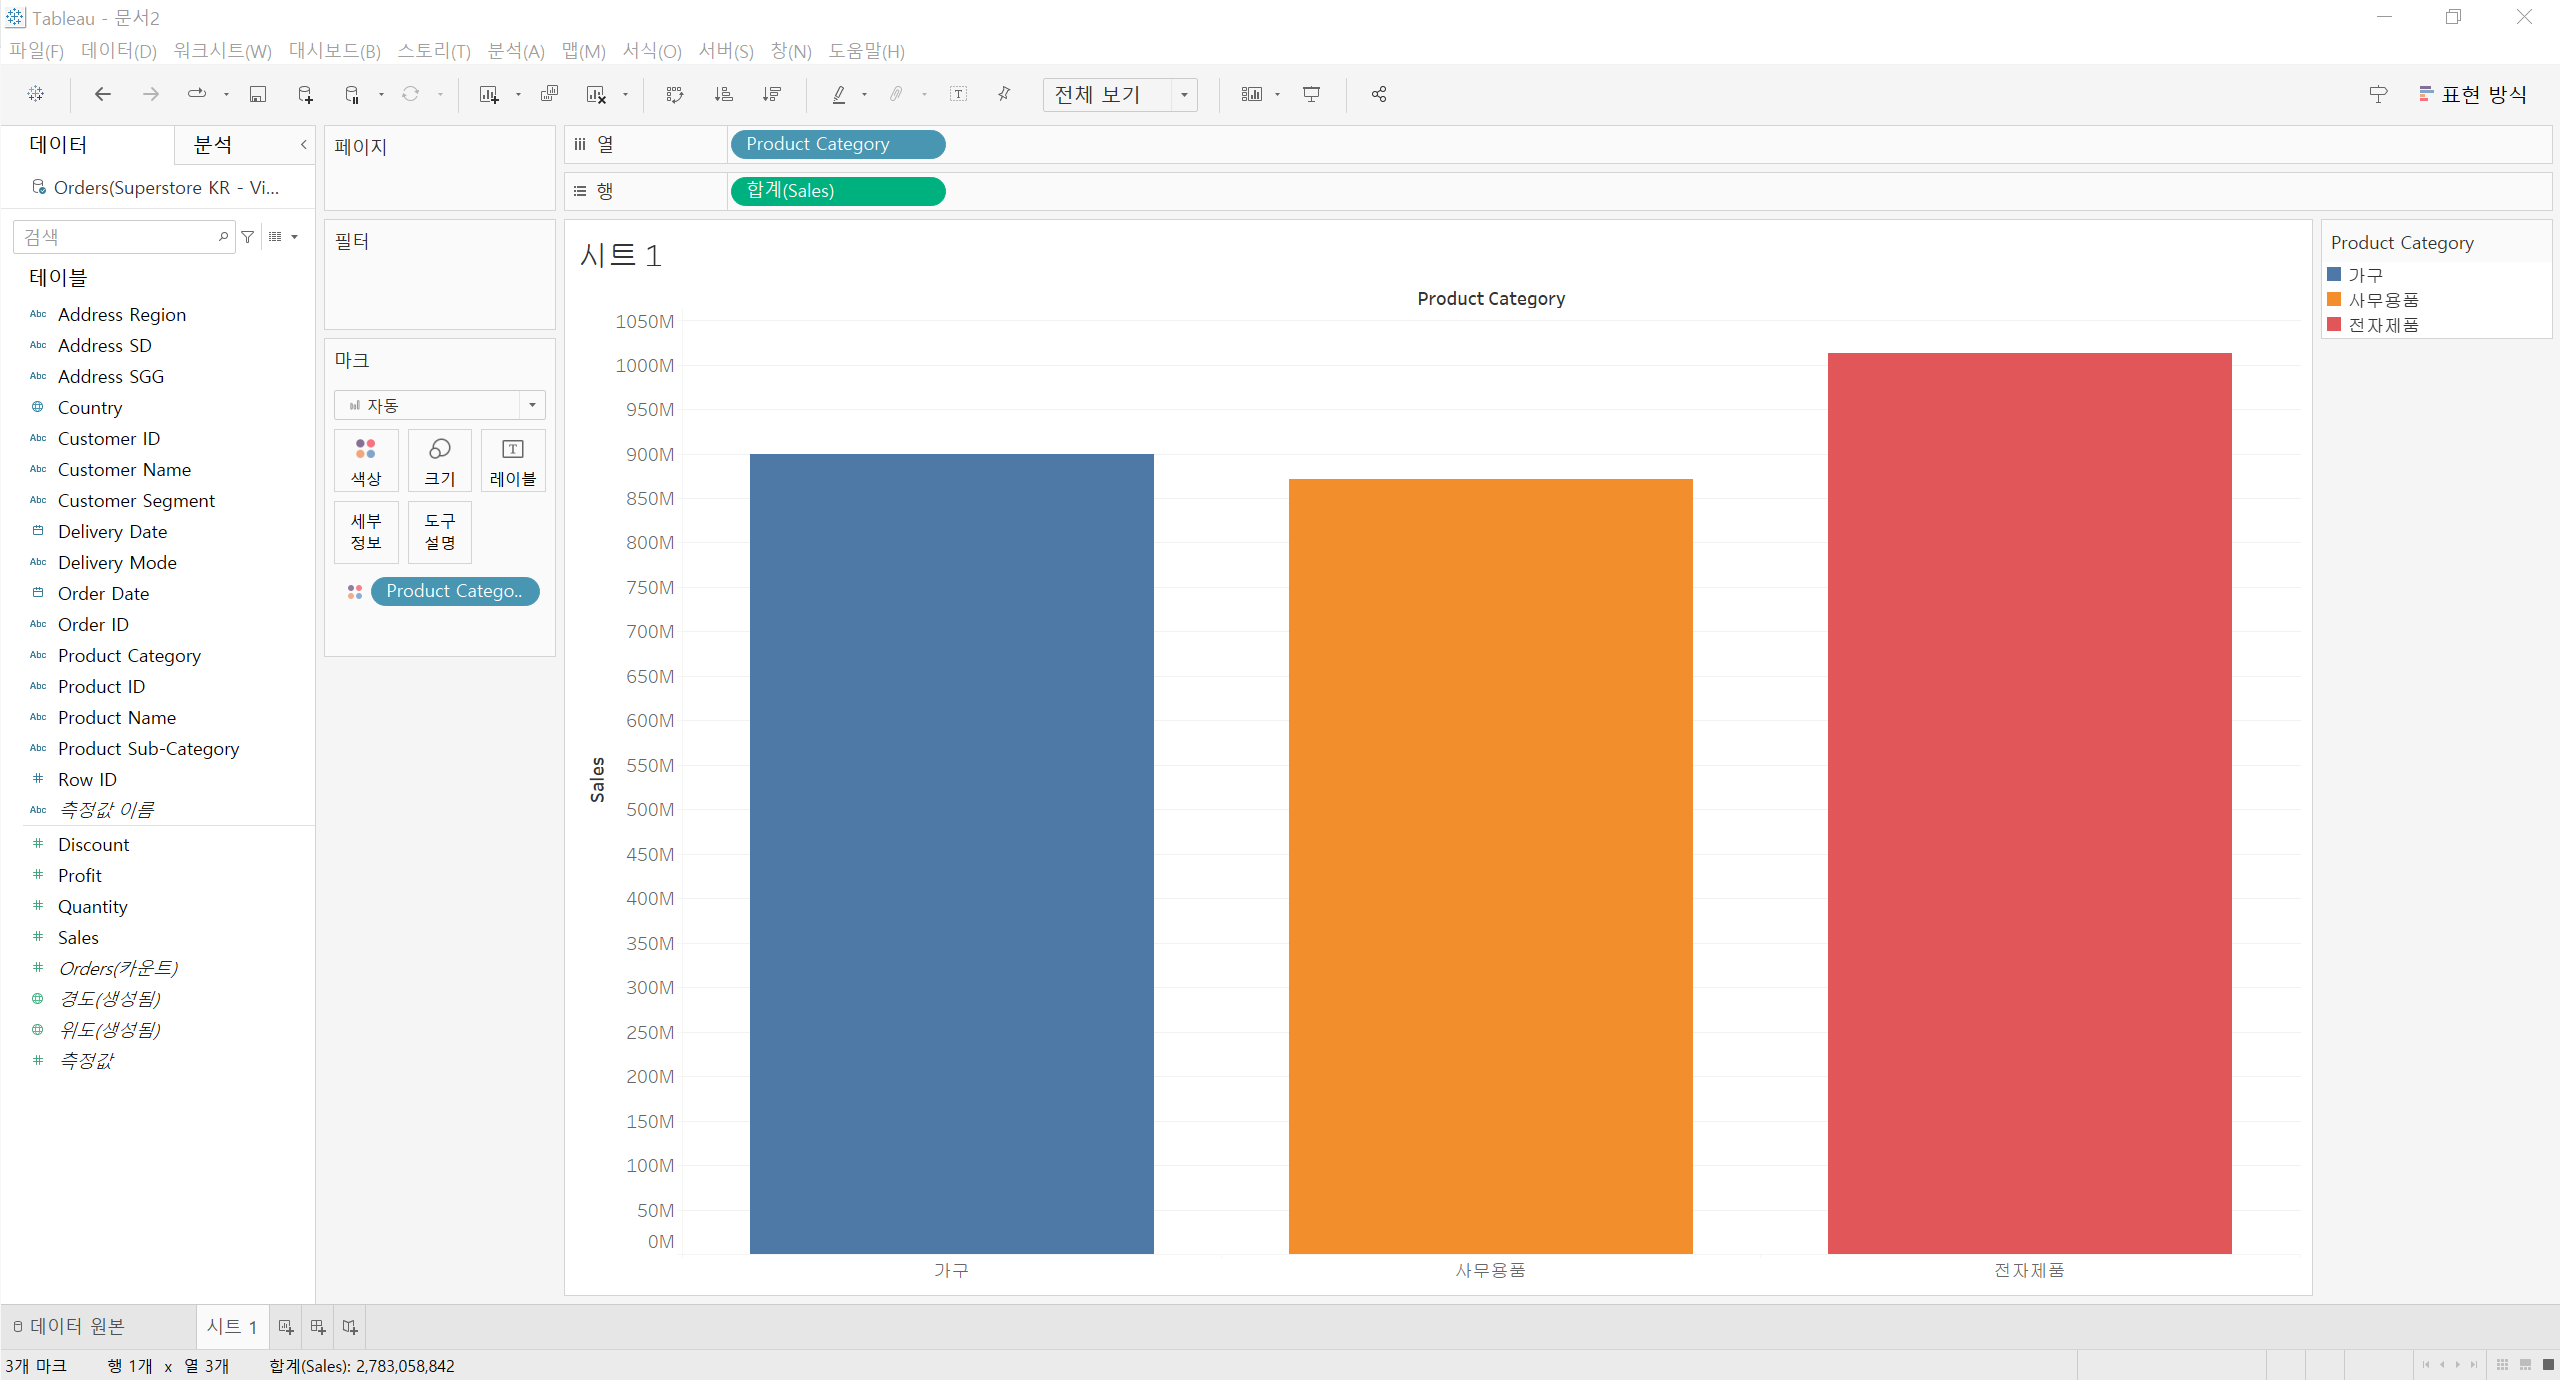Click the share workbook icon
The height and width of the screenshot is (1380, 2560).
coord(1379,94)
